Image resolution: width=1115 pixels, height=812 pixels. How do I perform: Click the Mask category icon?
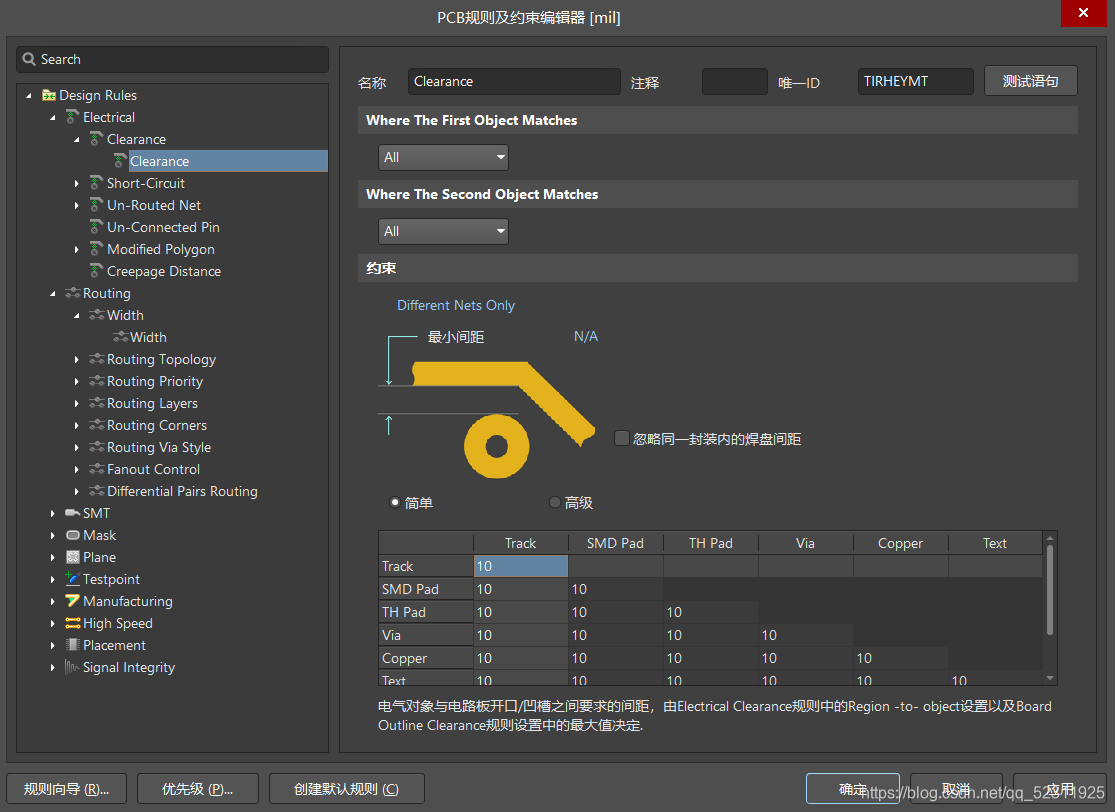[72, 535]
